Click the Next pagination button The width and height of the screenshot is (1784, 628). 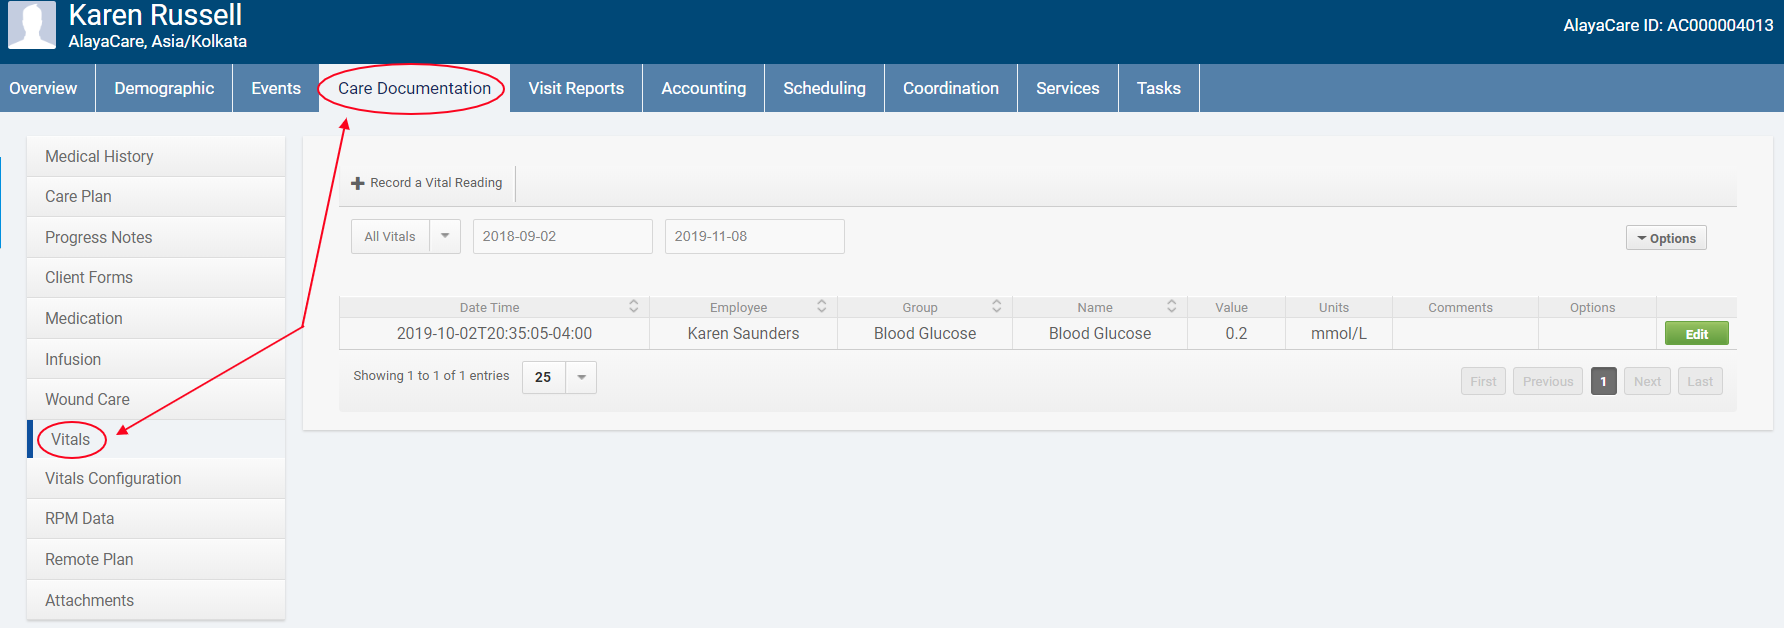(x=1646, y=381)
